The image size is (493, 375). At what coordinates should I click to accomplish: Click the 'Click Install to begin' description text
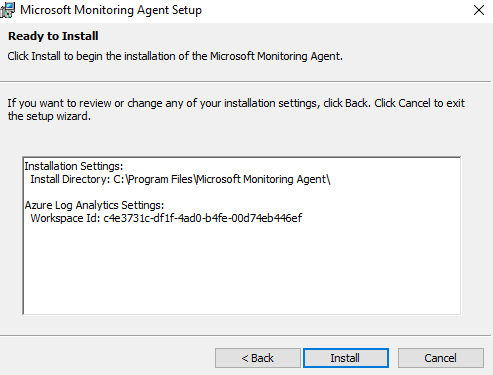pyautogui.click(x=175, y=56)
